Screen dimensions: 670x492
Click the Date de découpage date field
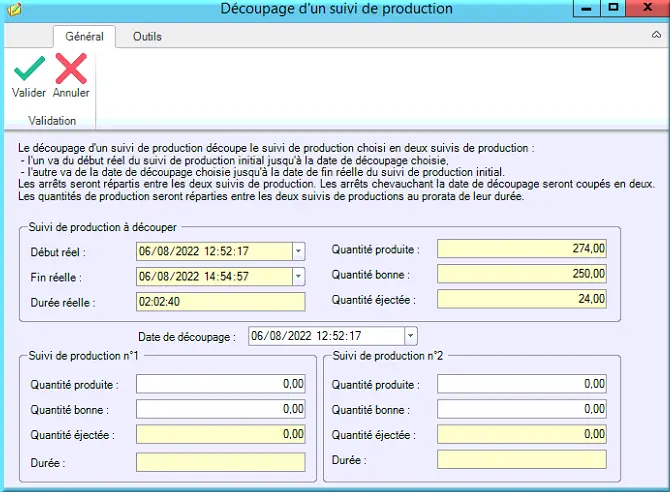pyautogui.click(x=326, y=336)
